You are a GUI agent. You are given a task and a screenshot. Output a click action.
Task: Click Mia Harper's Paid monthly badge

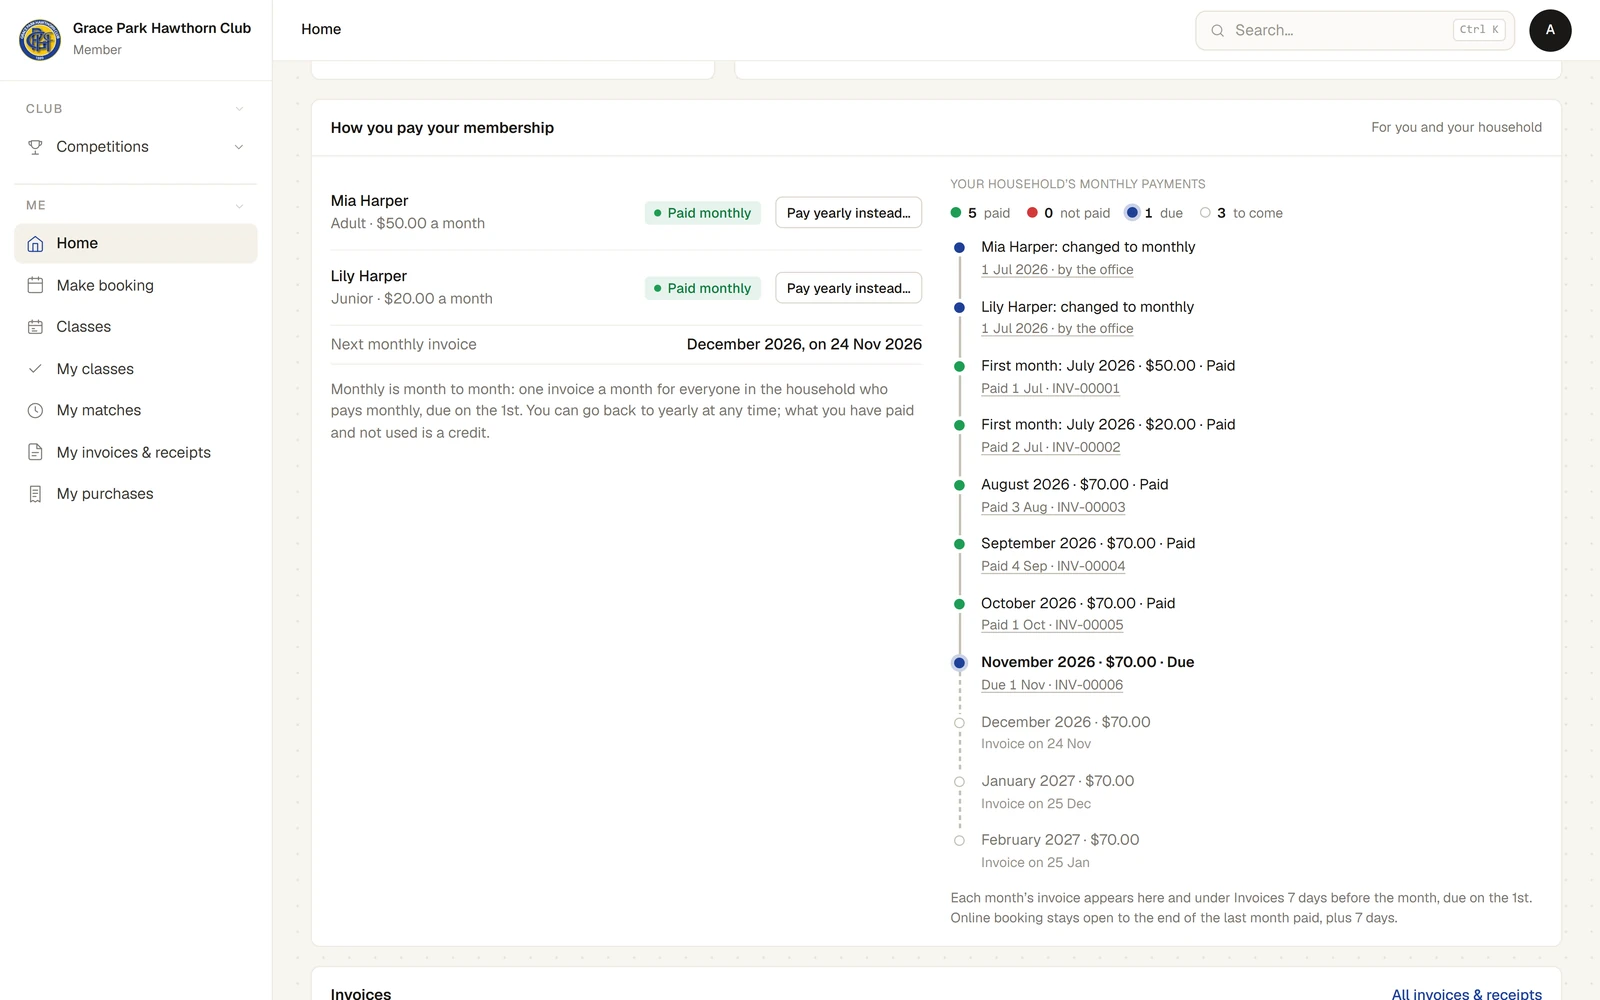(x=703, y=213)
